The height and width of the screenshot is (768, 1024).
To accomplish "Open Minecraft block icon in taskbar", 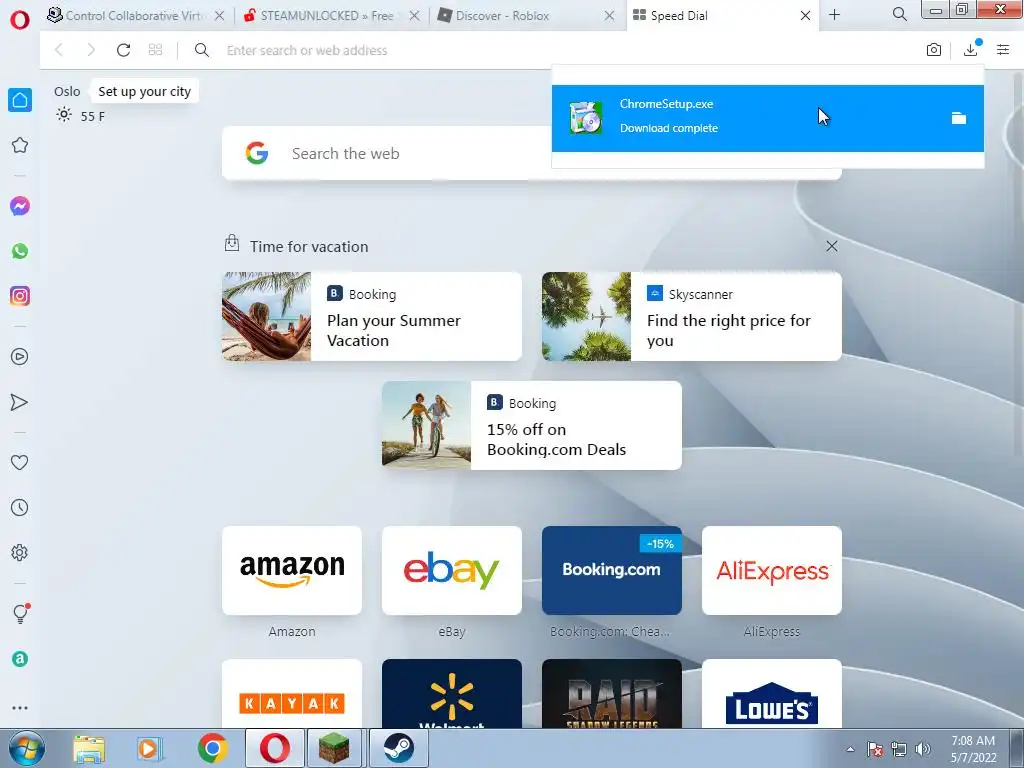I will [334, 749].
